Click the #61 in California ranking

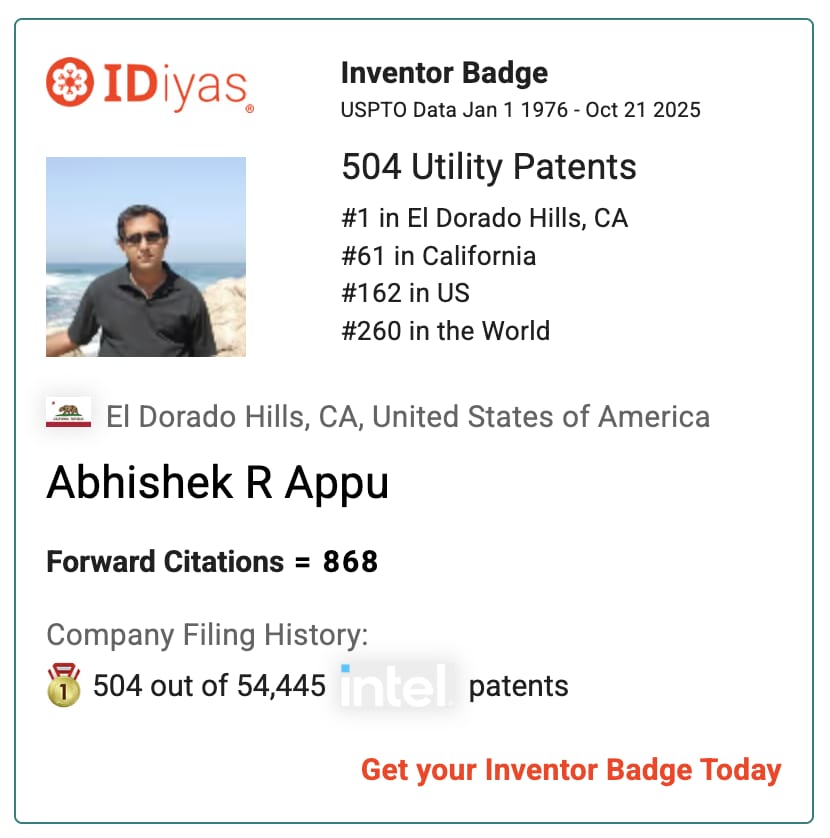tap(438, 256)
